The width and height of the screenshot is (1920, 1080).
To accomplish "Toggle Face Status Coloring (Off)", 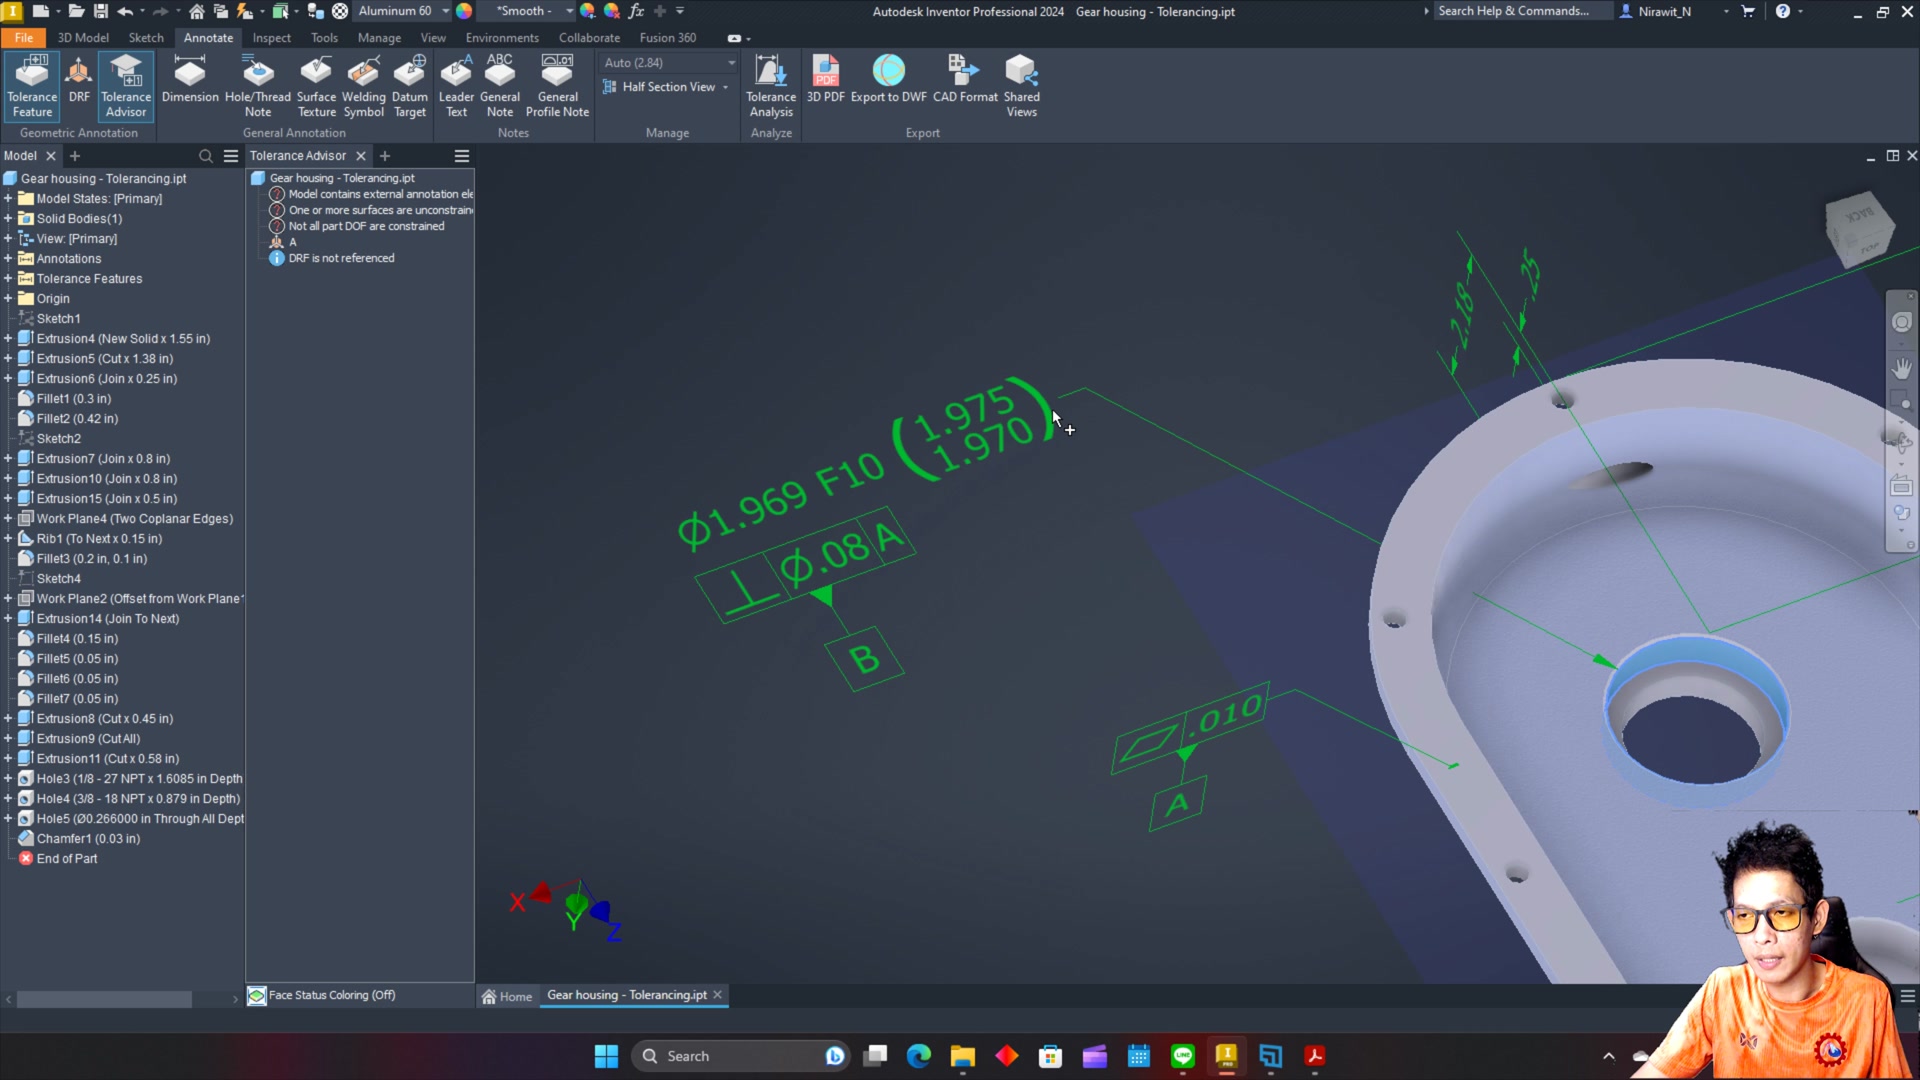I will pyautogui.click(x=322, y=995).
